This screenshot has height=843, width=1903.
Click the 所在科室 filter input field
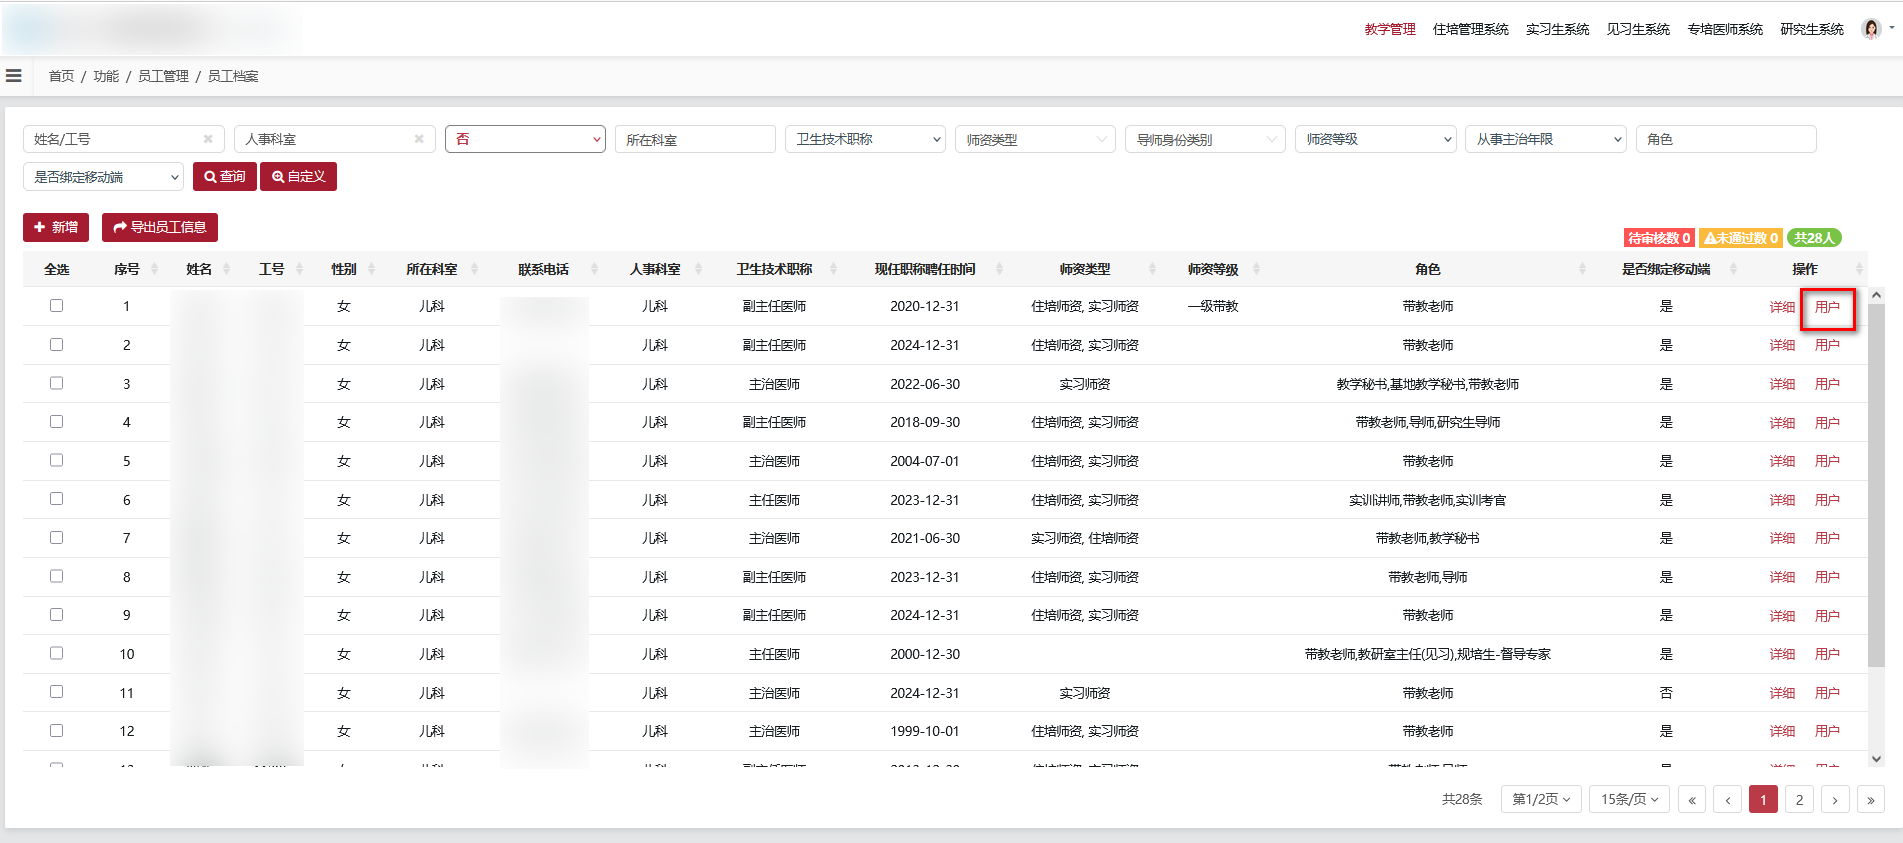[x=695, y=139]
